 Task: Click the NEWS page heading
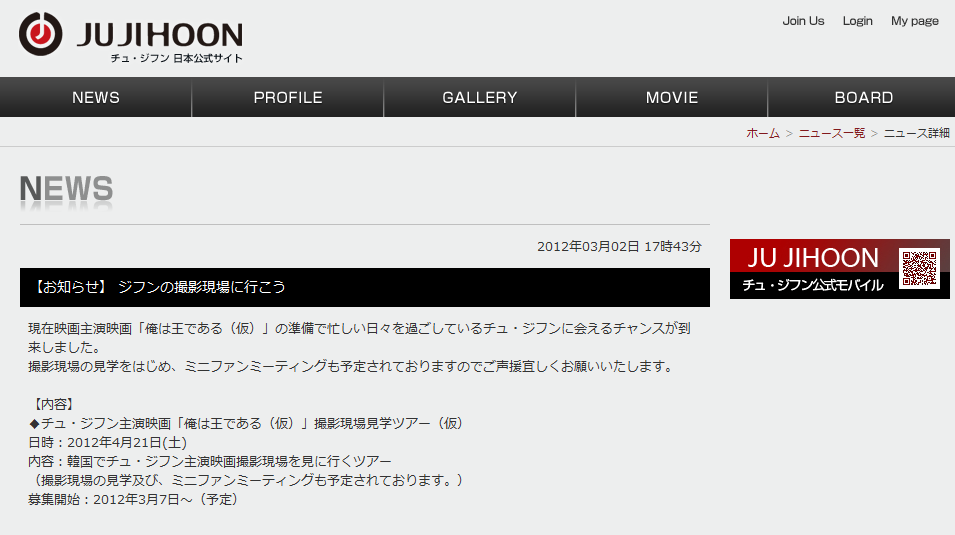[66, 189]
